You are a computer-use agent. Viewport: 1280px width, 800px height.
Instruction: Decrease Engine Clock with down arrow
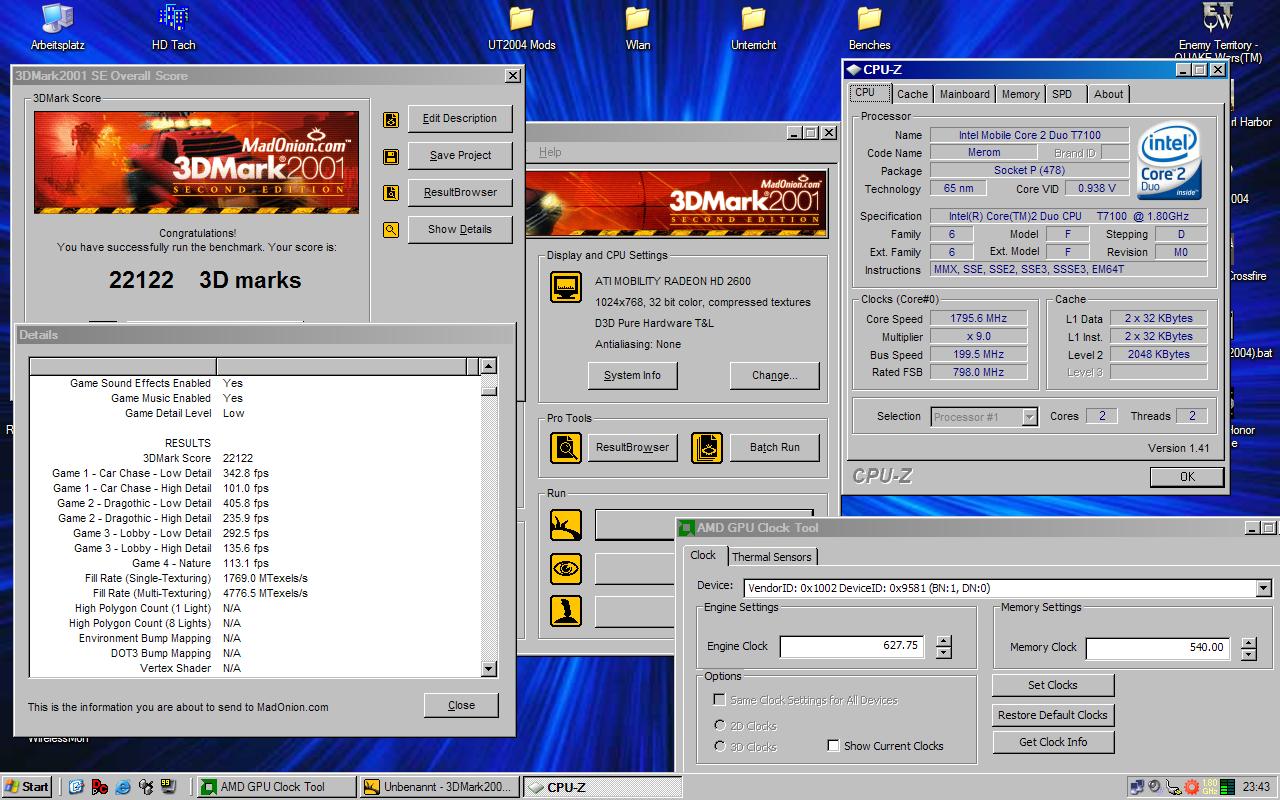tap(943, 653)
